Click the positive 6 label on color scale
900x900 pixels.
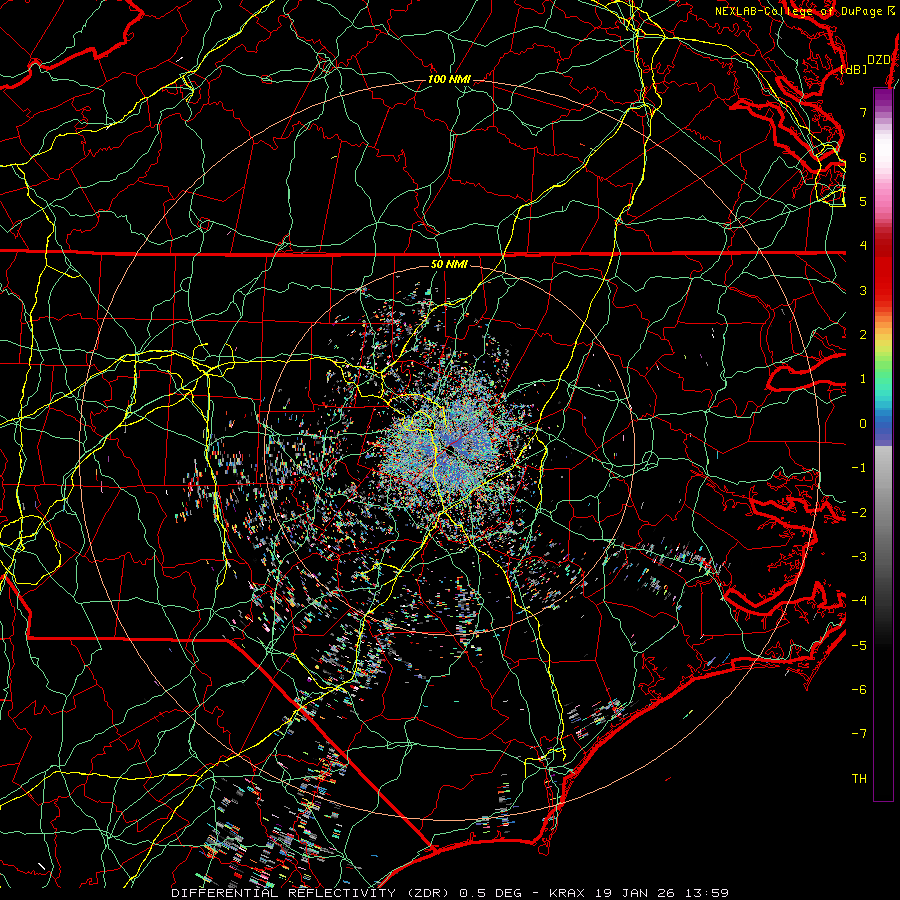click(863, 157)
